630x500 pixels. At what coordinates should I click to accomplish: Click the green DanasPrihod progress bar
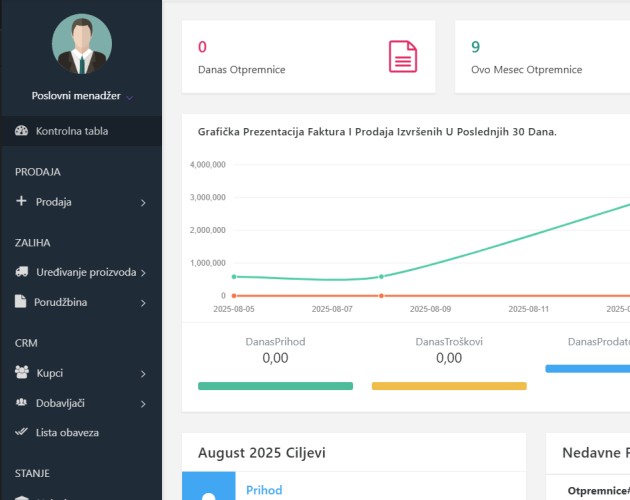pyautogui.click(x=275, y=386)
